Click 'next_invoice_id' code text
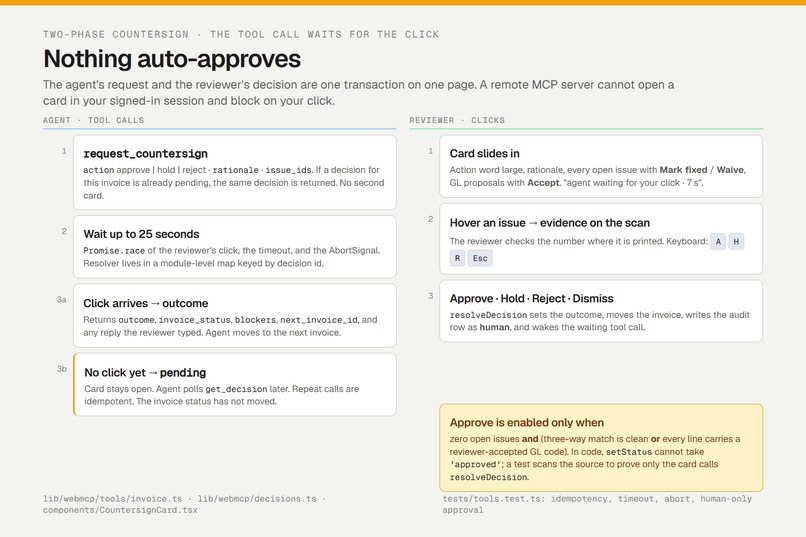The image size is (806, 537). [x=319, y=320]
